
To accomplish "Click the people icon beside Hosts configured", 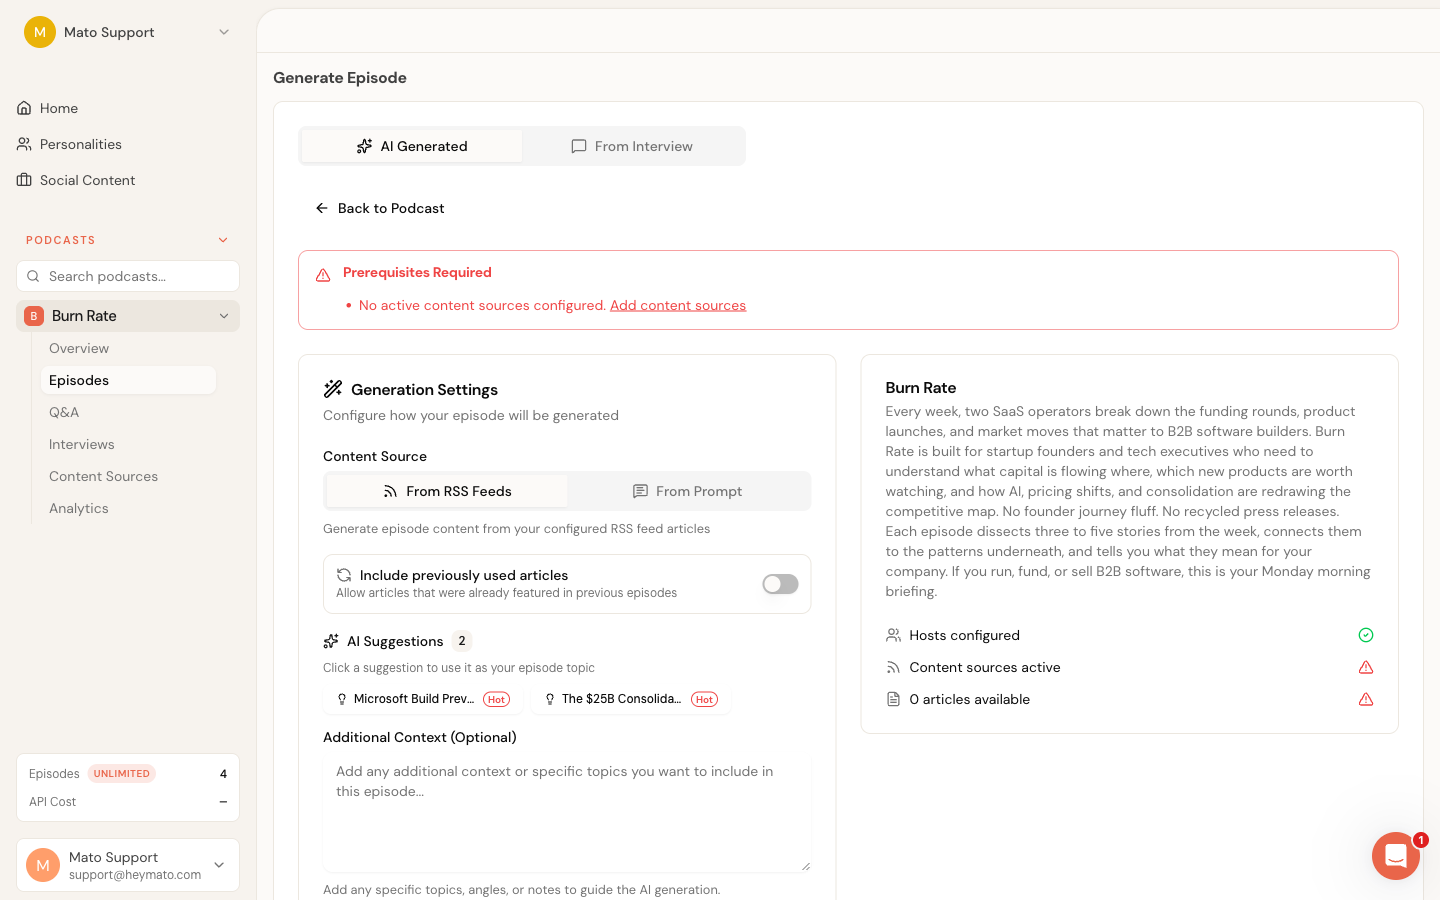I will click(893, 635).
